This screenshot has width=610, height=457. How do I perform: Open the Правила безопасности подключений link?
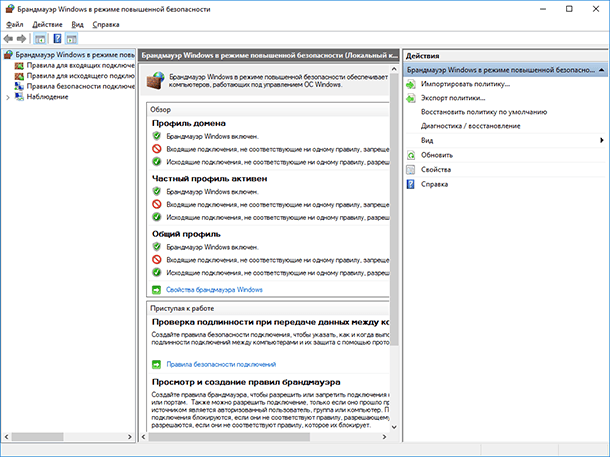[221, 364]
